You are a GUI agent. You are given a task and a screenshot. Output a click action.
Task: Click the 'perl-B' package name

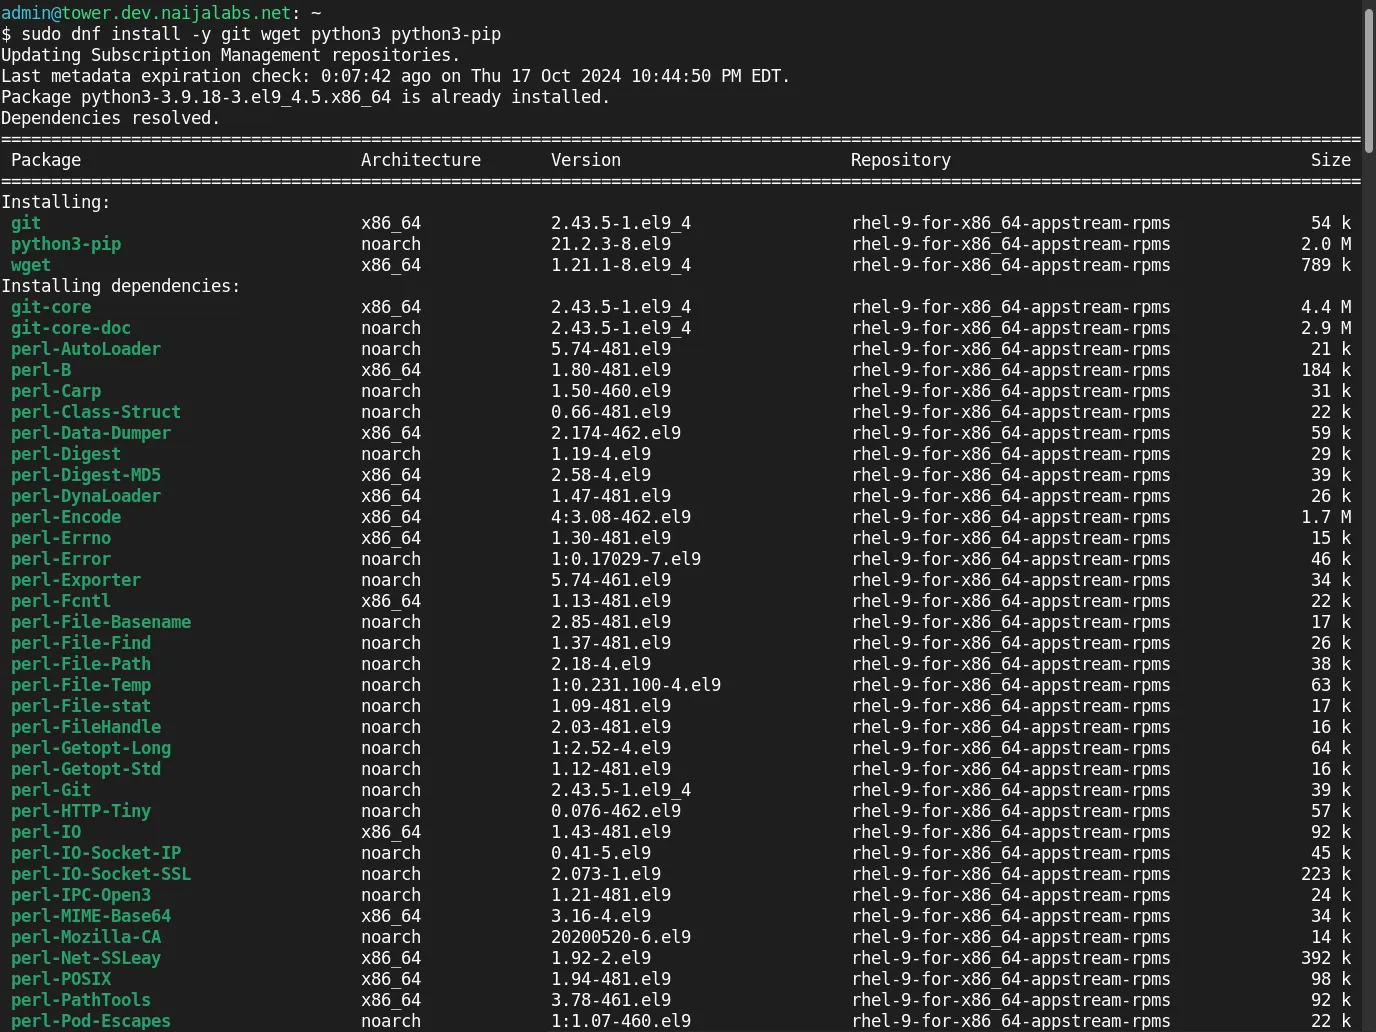pyautogui.click(x=41, y=370)
